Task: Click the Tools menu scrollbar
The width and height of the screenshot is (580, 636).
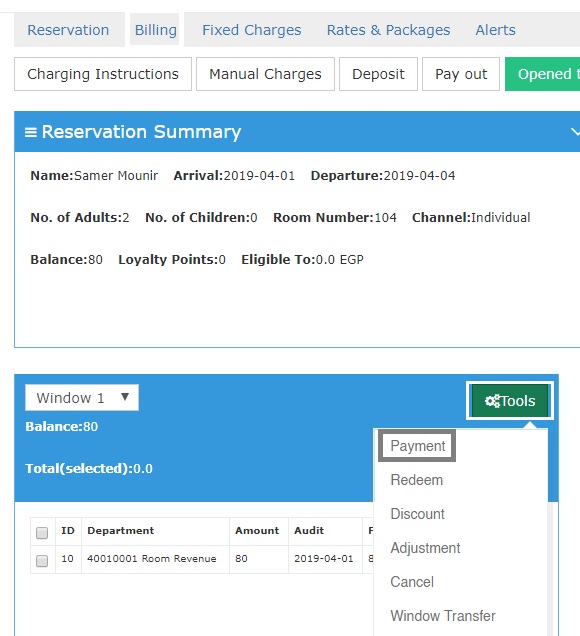Action: pos(550,568)
